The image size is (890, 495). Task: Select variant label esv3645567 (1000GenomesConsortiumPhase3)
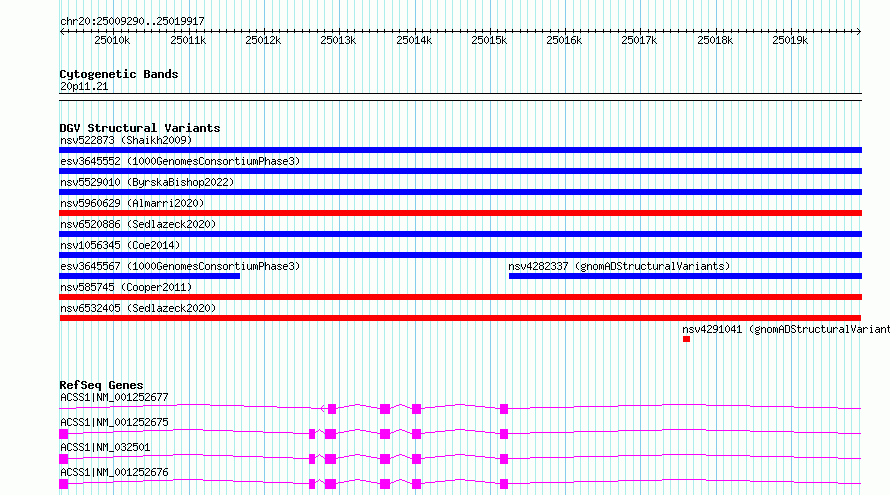coord(180,266)
